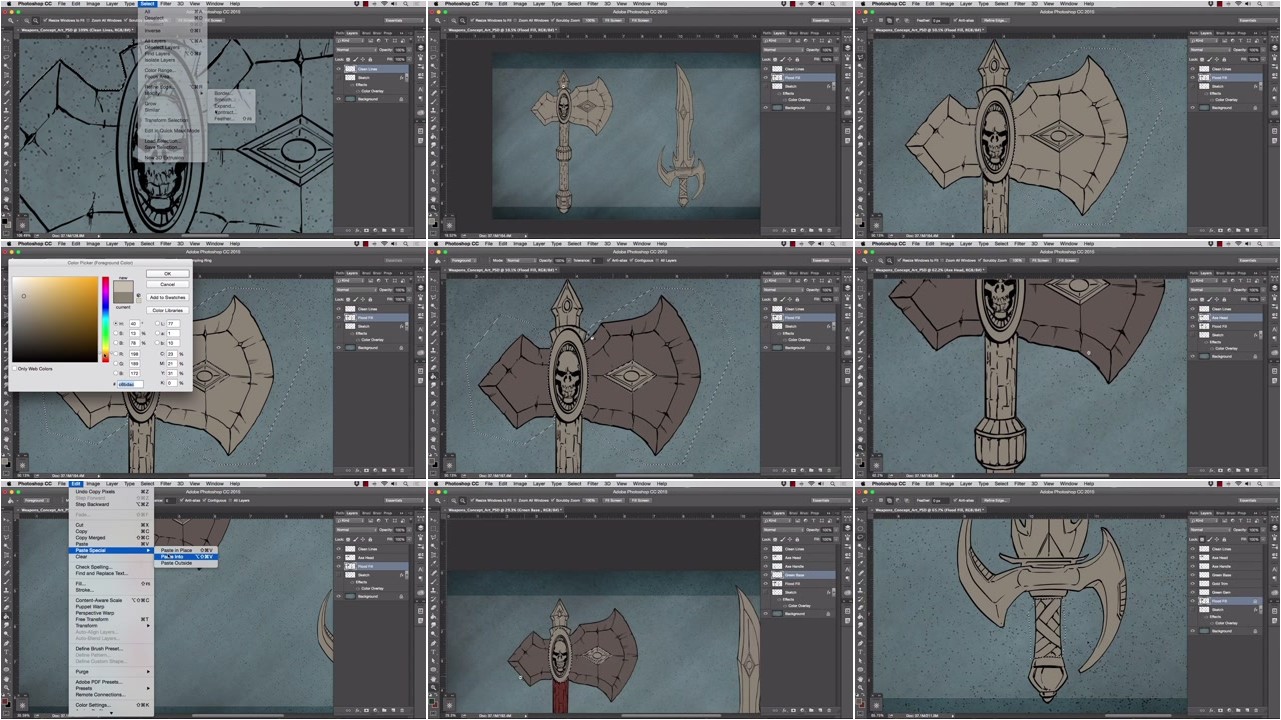Expand the Purge submenu in the Edit menu
The height and width of the screenshot is (720, 1281).
point(111,672)
